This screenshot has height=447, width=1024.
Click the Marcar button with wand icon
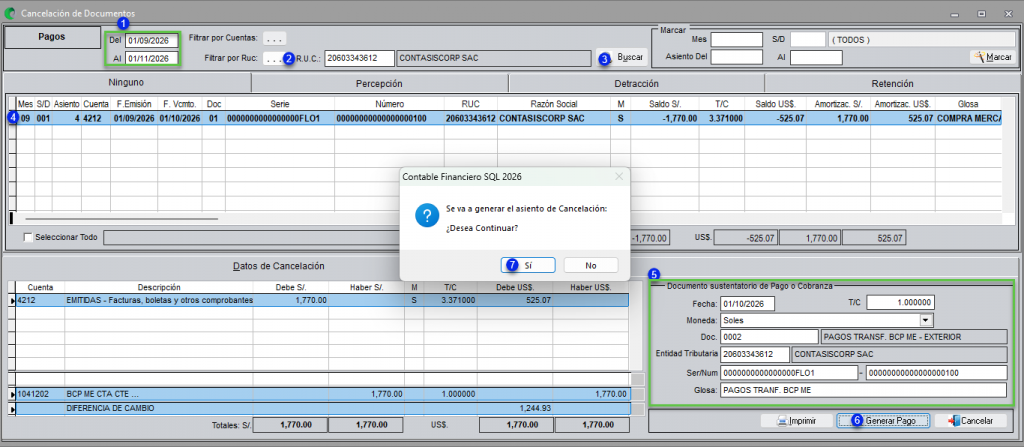[x=993, y=58]
